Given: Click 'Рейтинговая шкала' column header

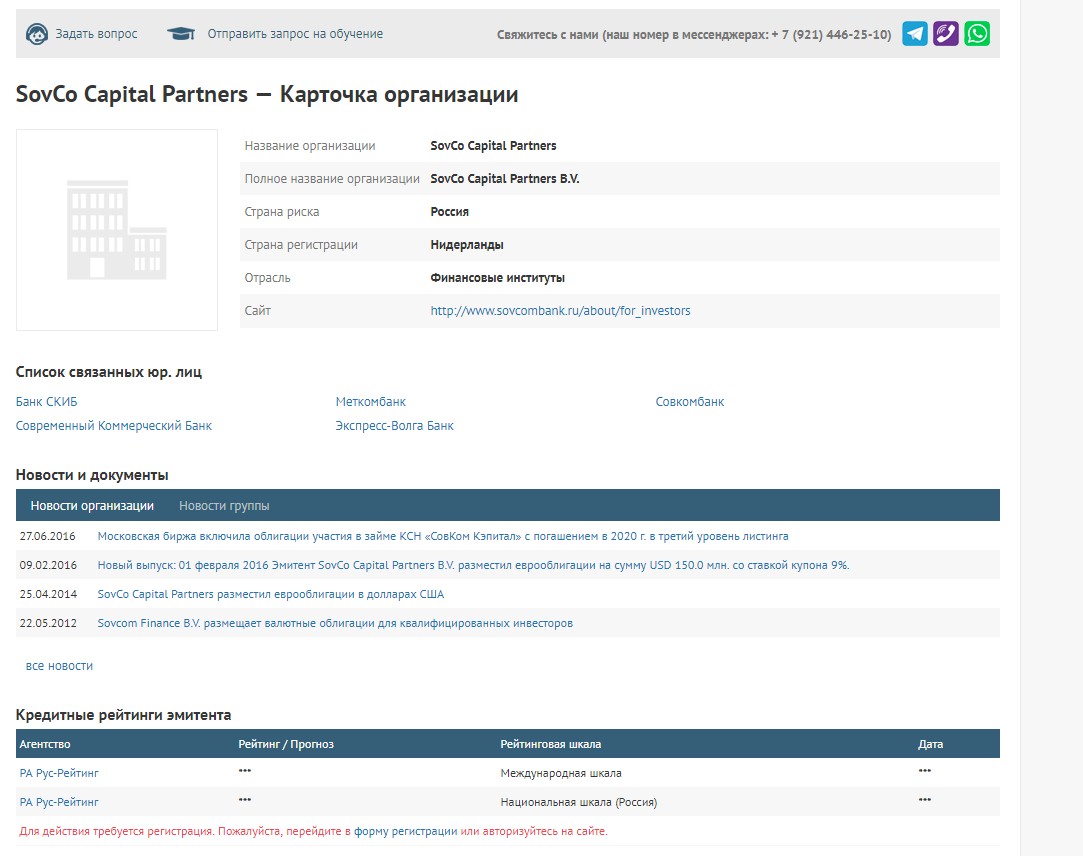Looking at the screenshot, I should click(x=550, y=744).
